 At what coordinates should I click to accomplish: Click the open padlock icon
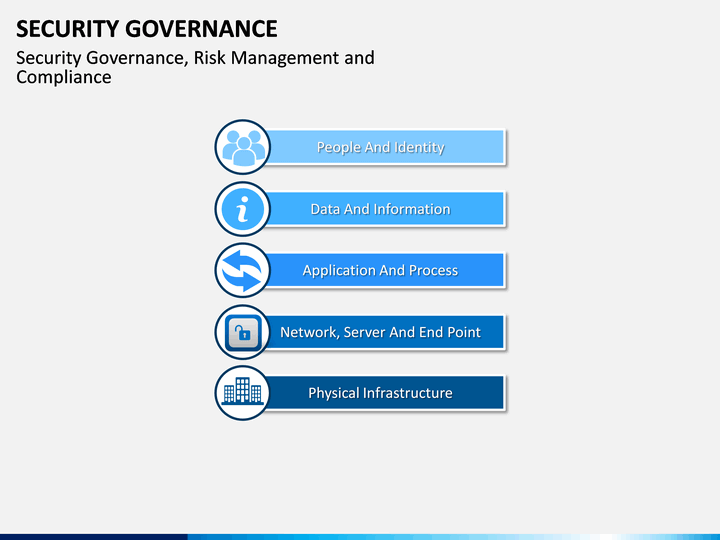pyautogui.click(x=243, y=332)
